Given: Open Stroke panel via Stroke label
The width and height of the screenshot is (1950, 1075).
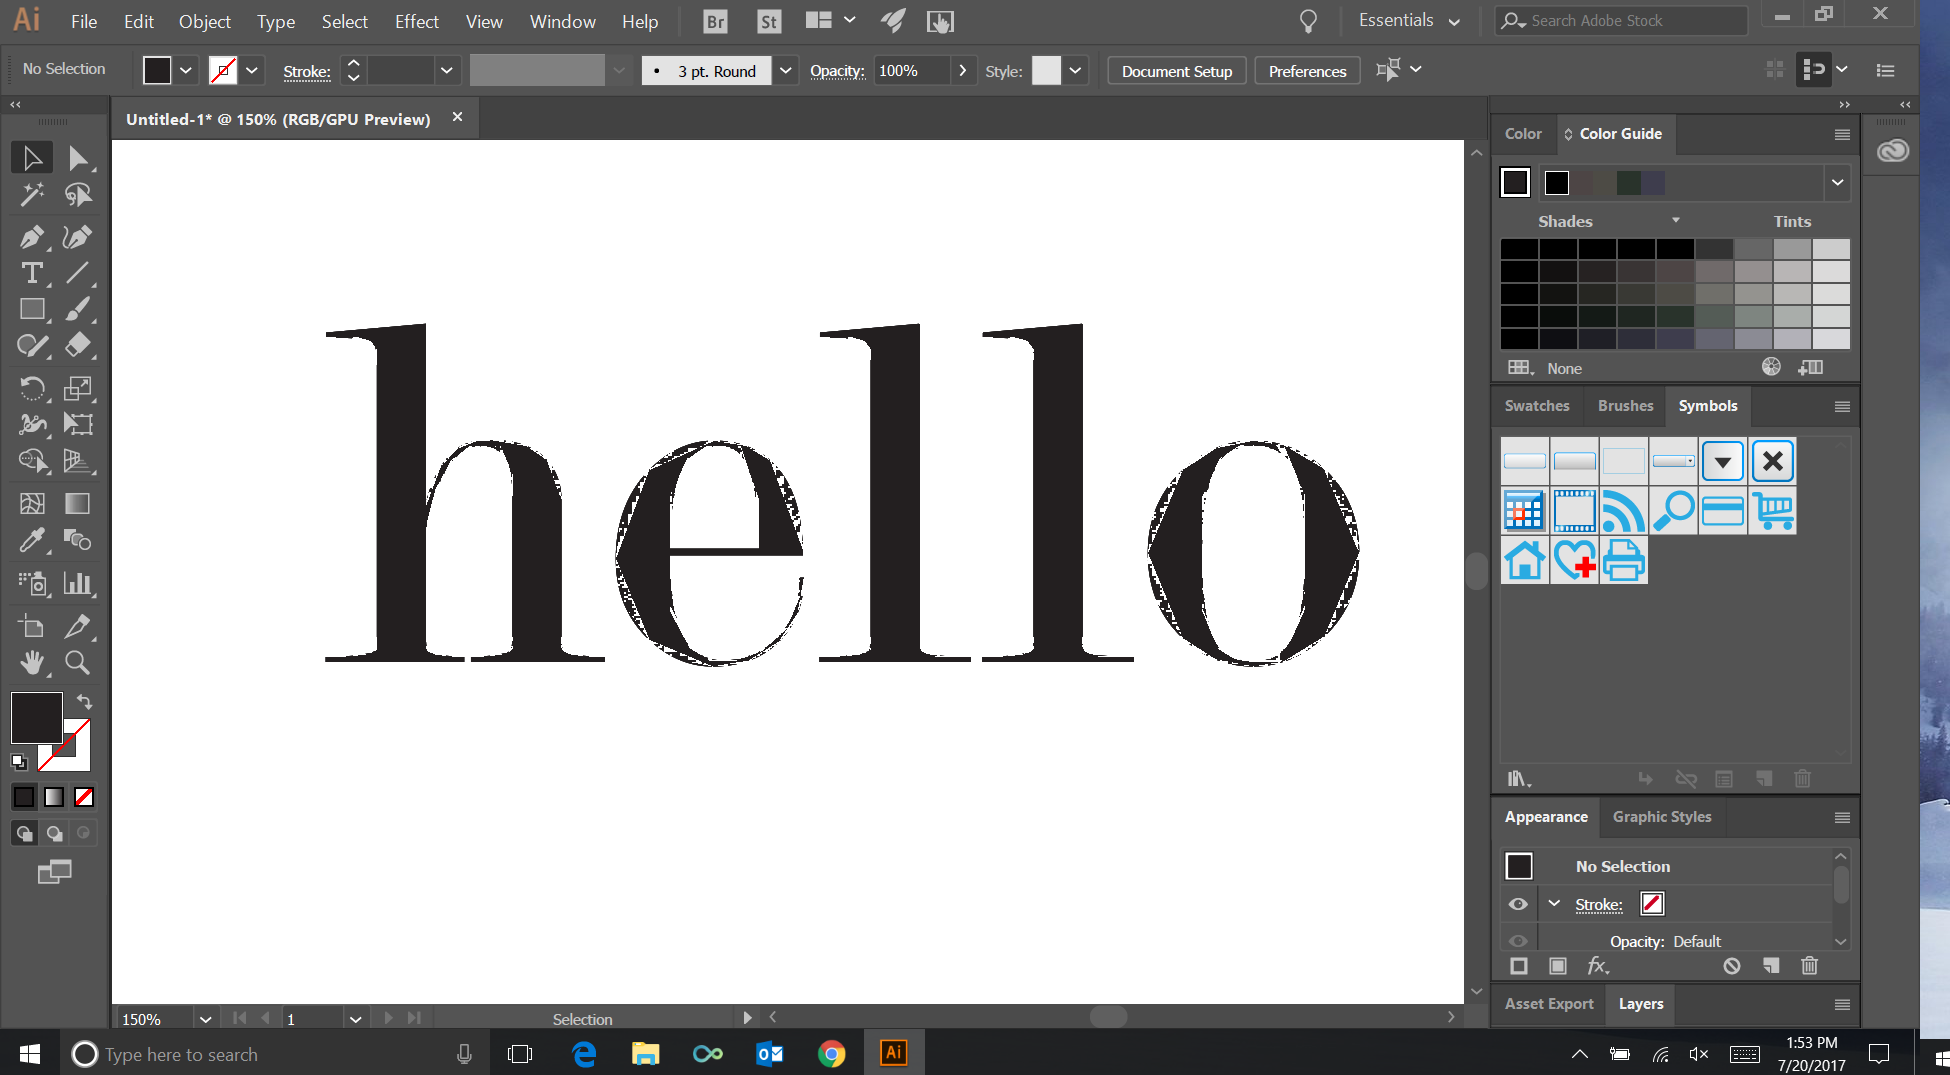Looking at the screenshot, I should [307, 71].
